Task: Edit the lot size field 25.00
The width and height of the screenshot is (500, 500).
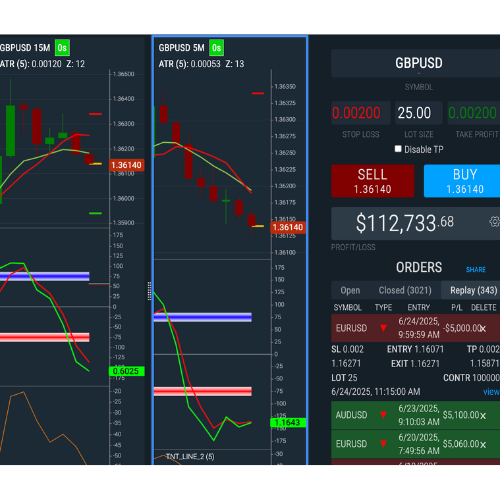Action: [419, 113]
